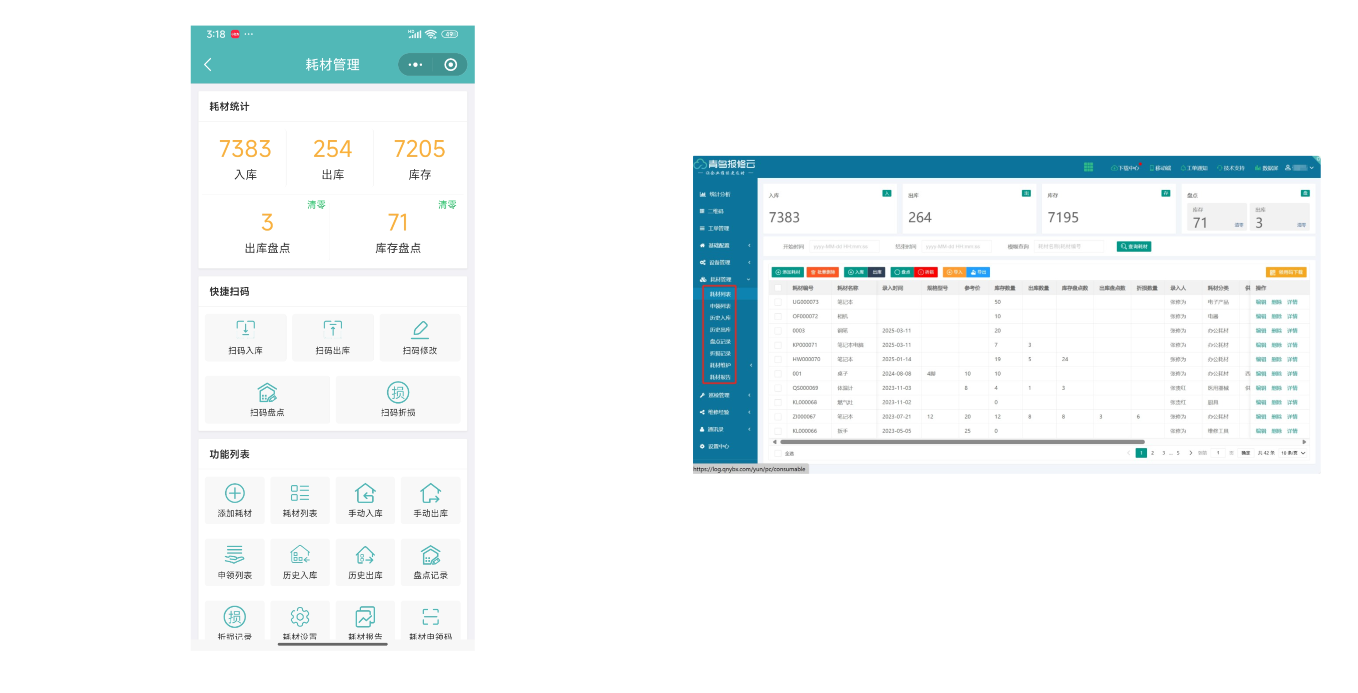The width and height of the screenshot is (1358, 693).
Task: Check the 全选 checkbox below the table
Action: 777,453
